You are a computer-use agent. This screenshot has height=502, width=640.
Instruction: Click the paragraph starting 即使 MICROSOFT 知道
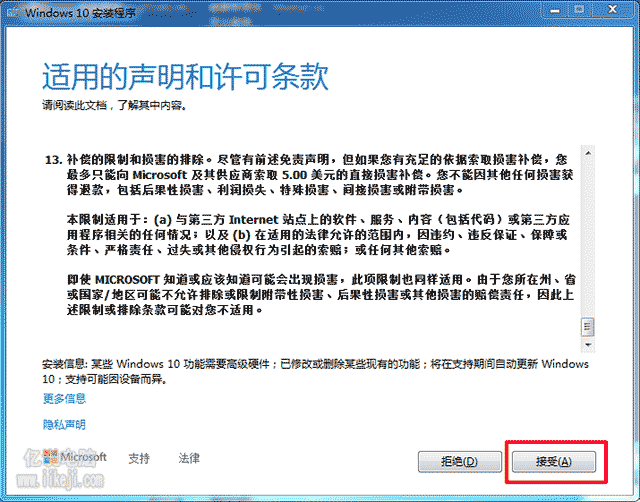coord(321,295)
